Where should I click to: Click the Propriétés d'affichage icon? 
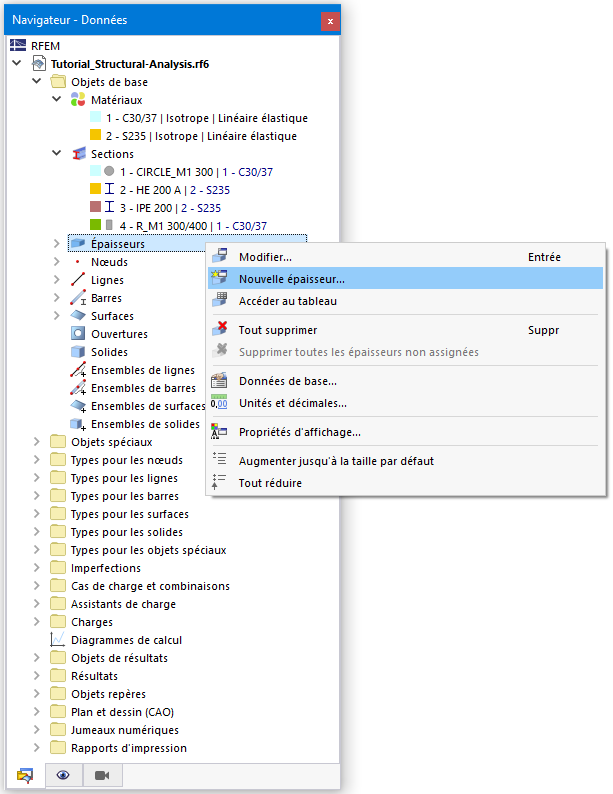click(219, 431)
